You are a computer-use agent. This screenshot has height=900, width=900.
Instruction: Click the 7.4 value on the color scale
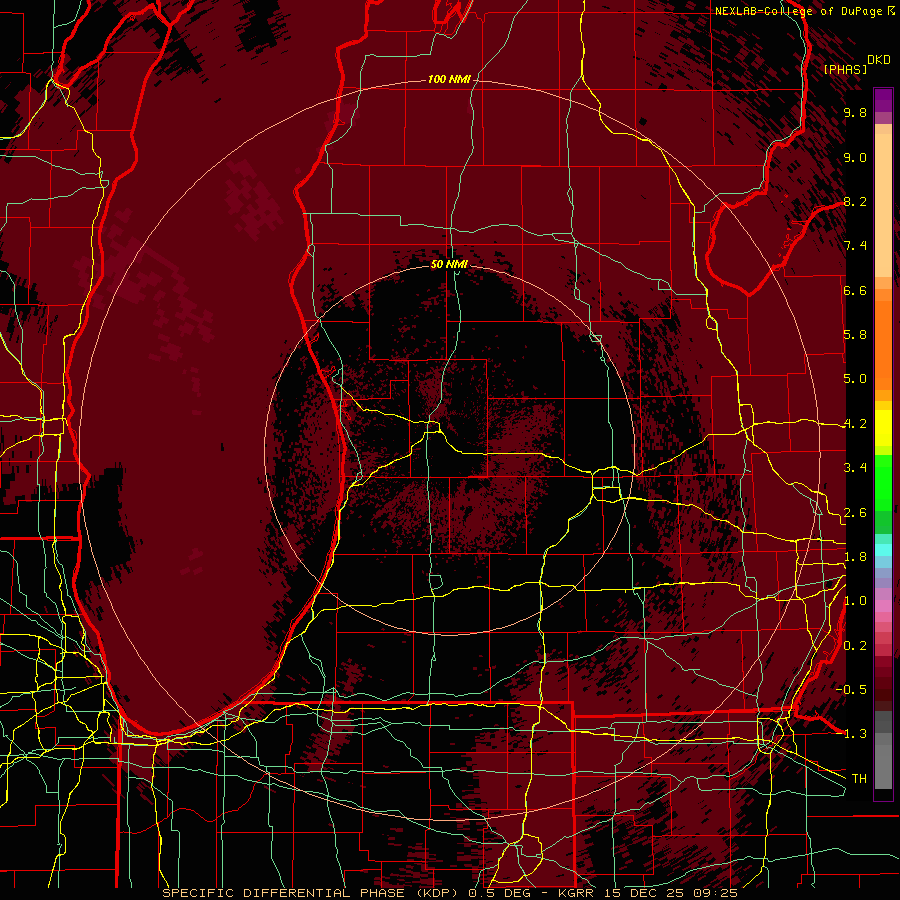point(855,246)
